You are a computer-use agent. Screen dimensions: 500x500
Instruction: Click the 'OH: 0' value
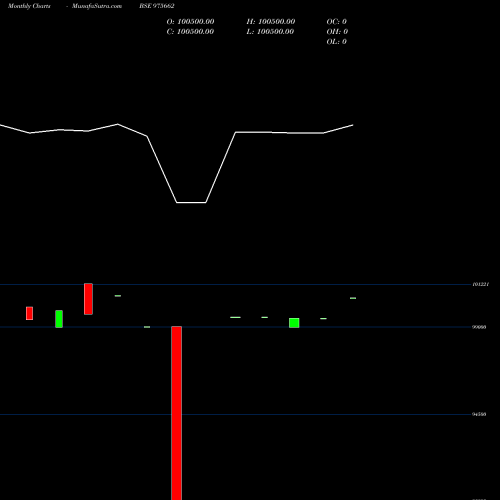point(337,32)
